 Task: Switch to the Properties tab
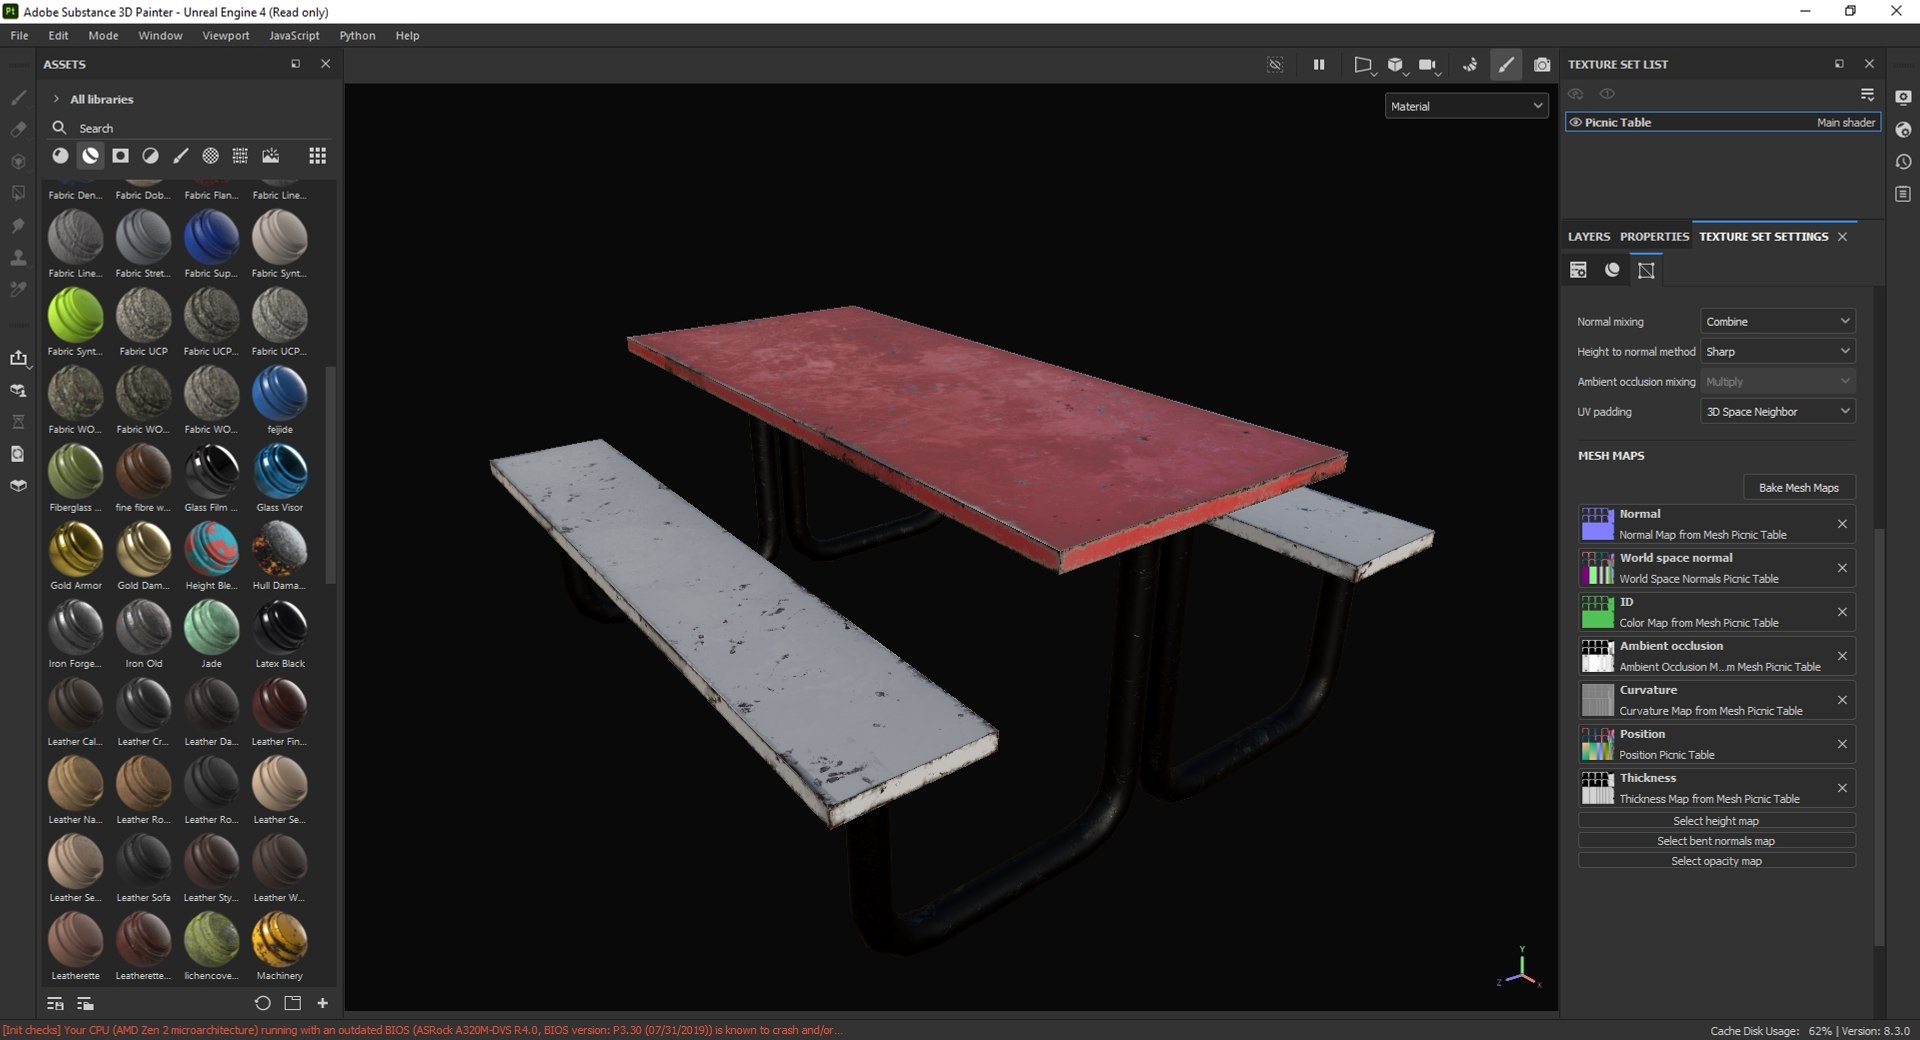tap(1654, 236)
